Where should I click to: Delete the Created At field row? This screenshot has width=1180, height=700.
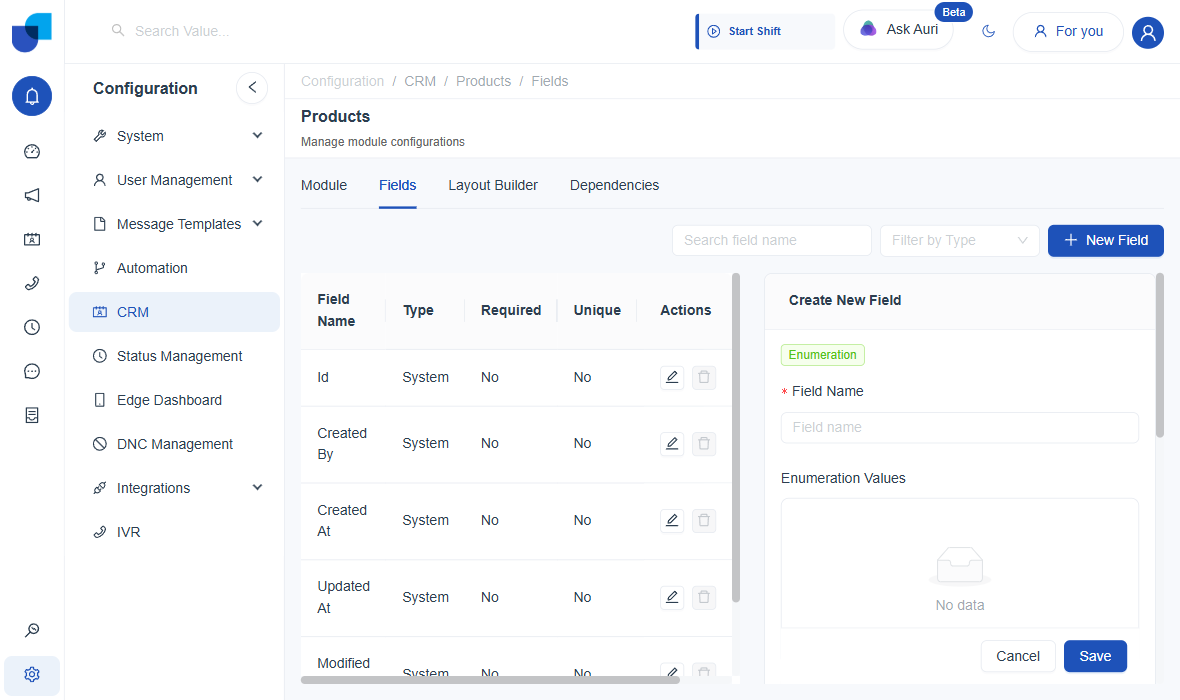(x=704, y=520)
